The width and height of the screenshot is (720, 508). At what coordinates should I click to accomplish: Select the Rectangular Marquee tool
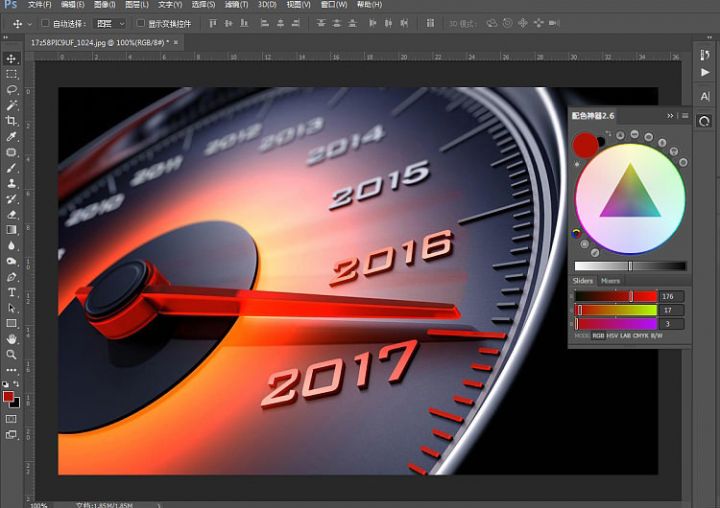(12, 74)
